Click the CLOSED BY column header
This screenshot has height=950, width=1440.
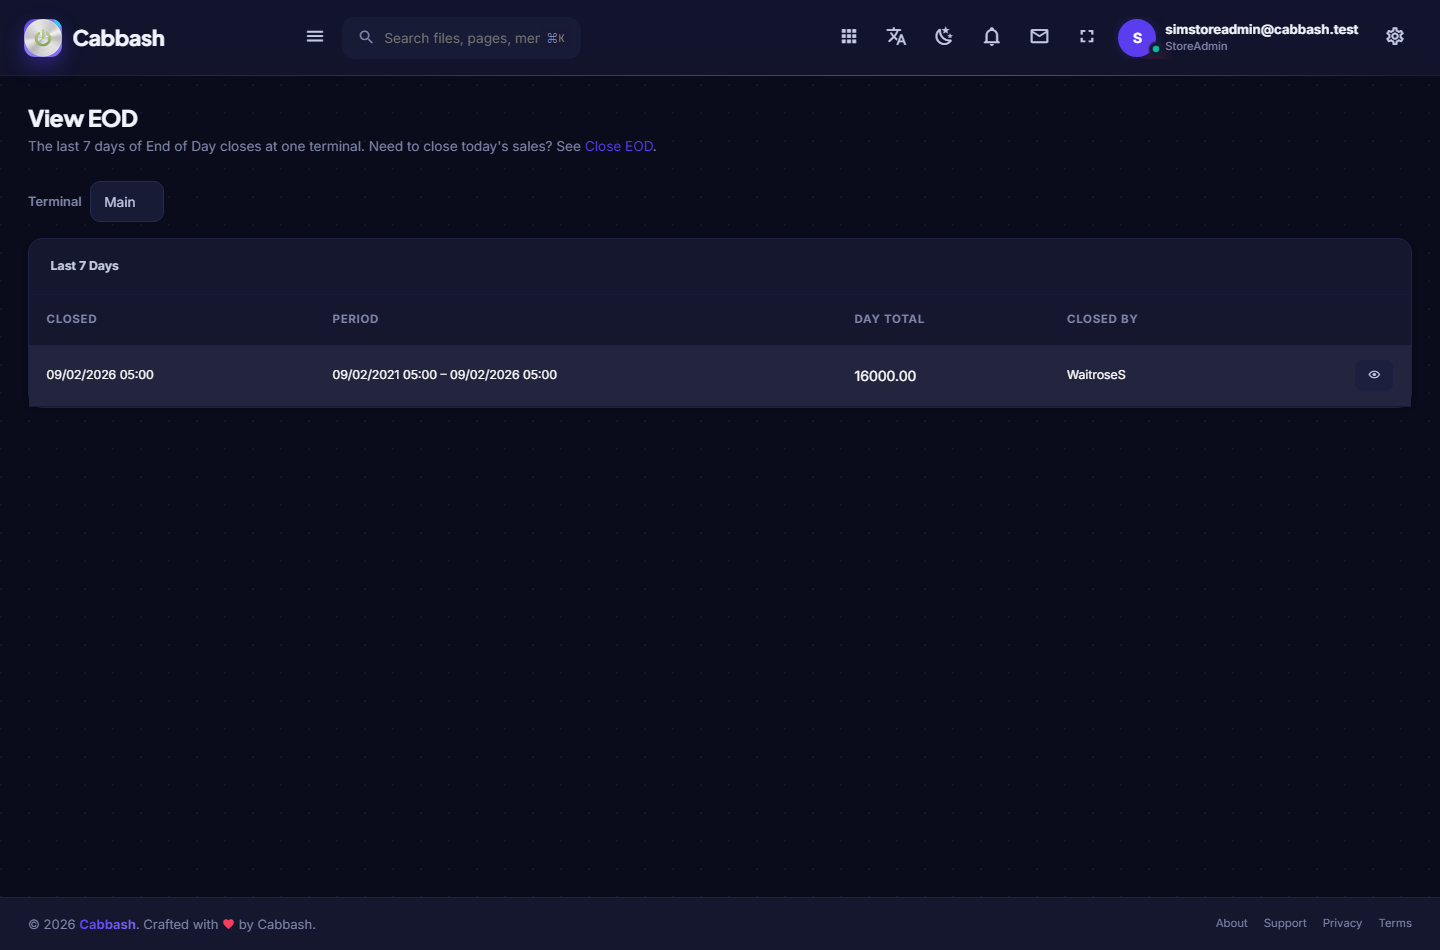[x=1102, y=319]
